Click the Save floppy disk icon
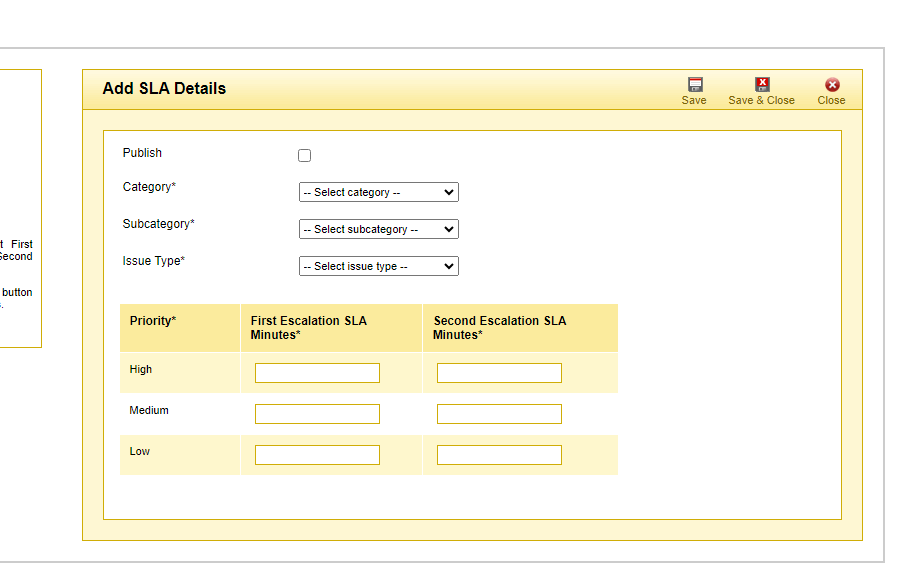This screenshot has width=910, height=571. (694, 85)
